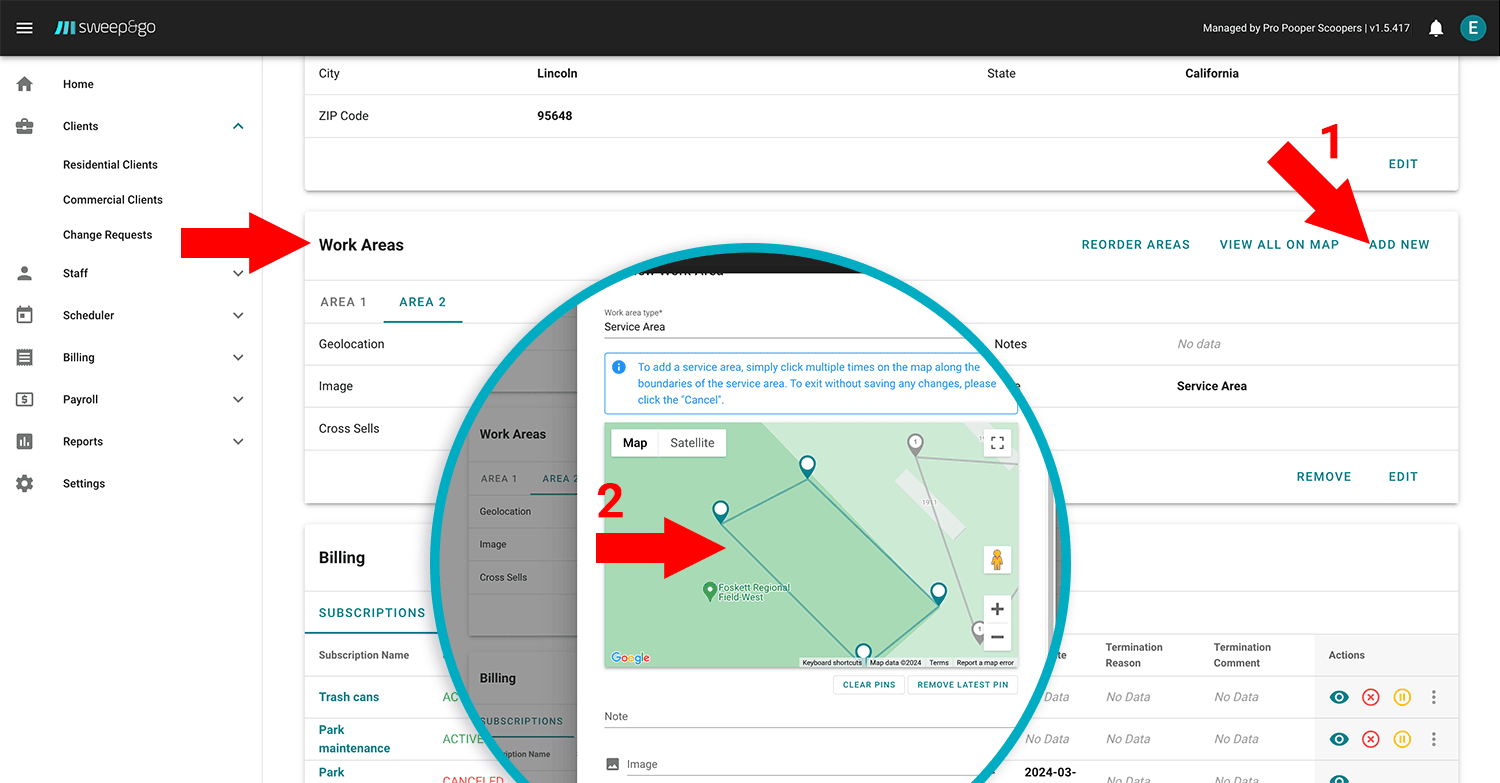Expand the Staff sidebar section

238,273
